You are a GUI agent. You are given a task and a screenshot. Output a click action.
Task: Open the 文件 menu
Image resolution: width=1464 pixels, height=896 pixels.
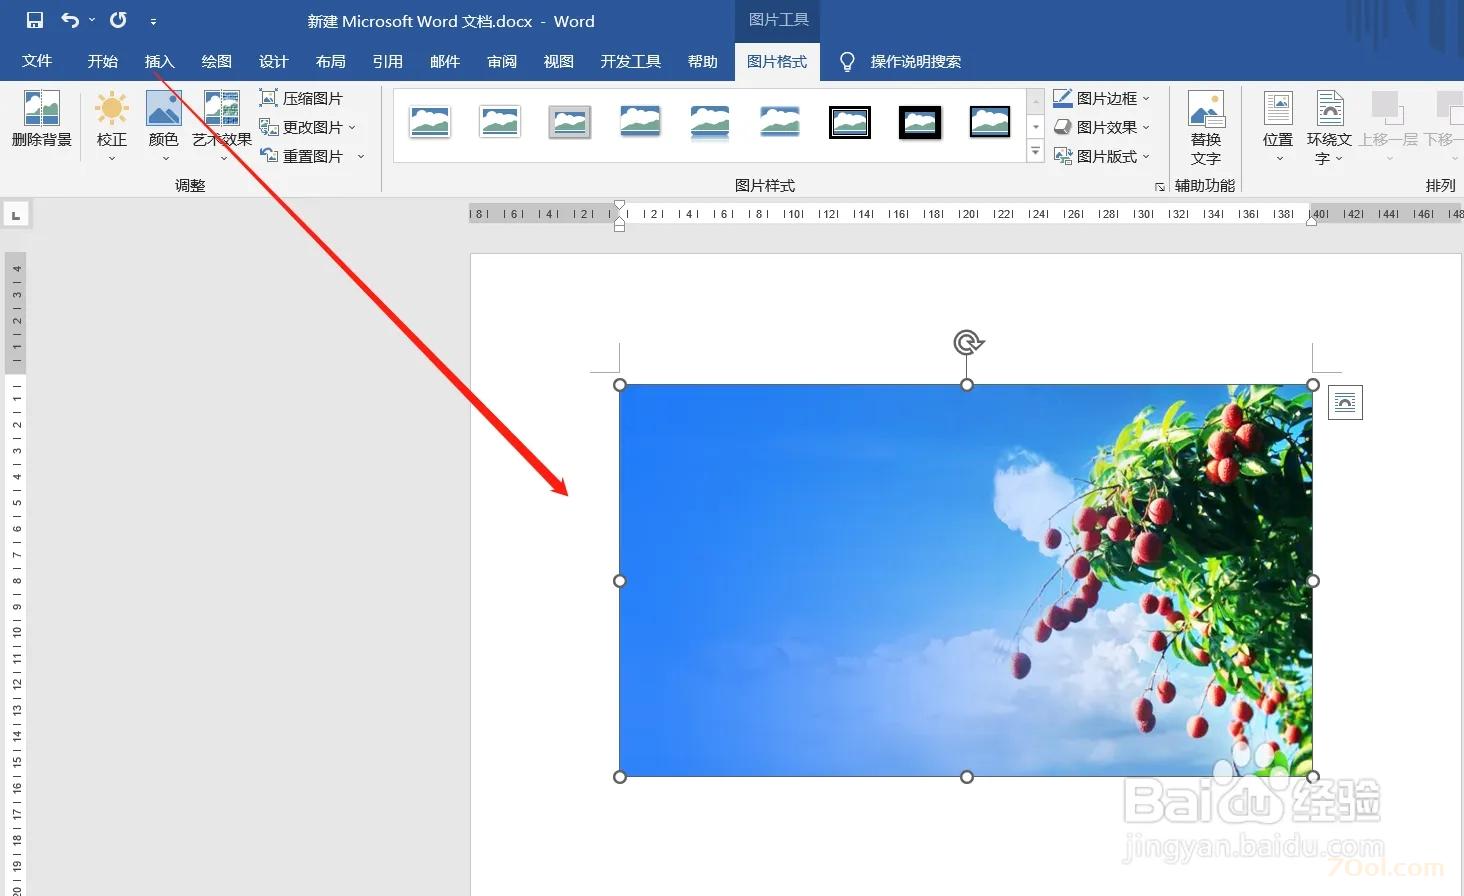(x=37, y=61)
